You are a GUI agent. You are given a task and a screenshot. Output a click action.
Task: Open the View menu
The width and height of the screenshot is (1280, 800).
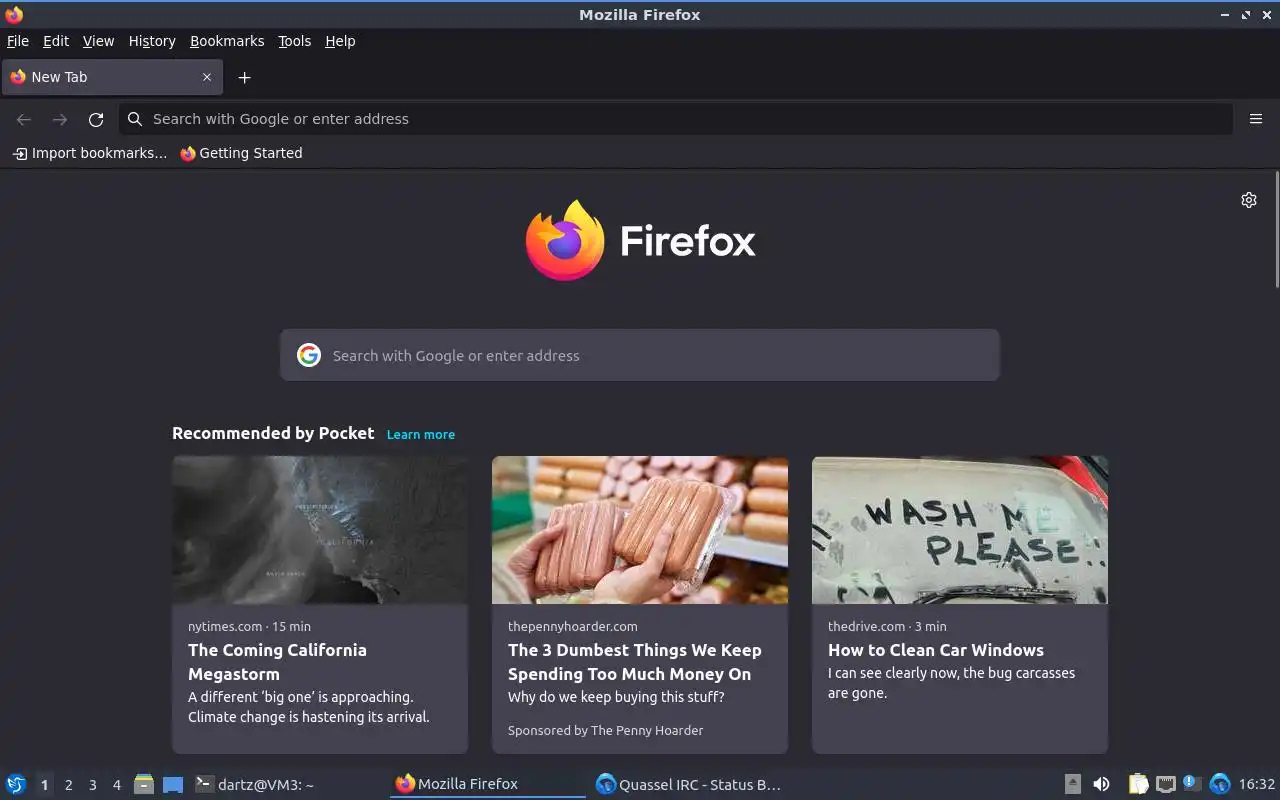[98, 41]
